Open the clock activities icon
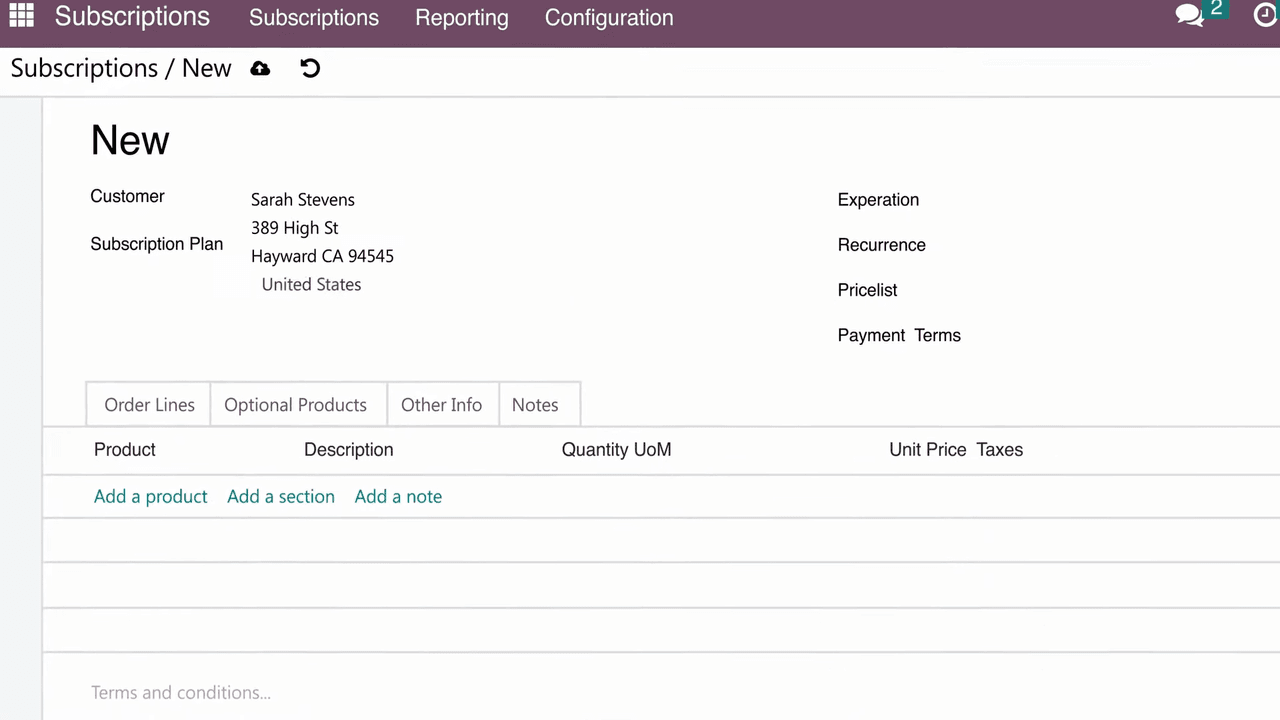 (1266, 16)
